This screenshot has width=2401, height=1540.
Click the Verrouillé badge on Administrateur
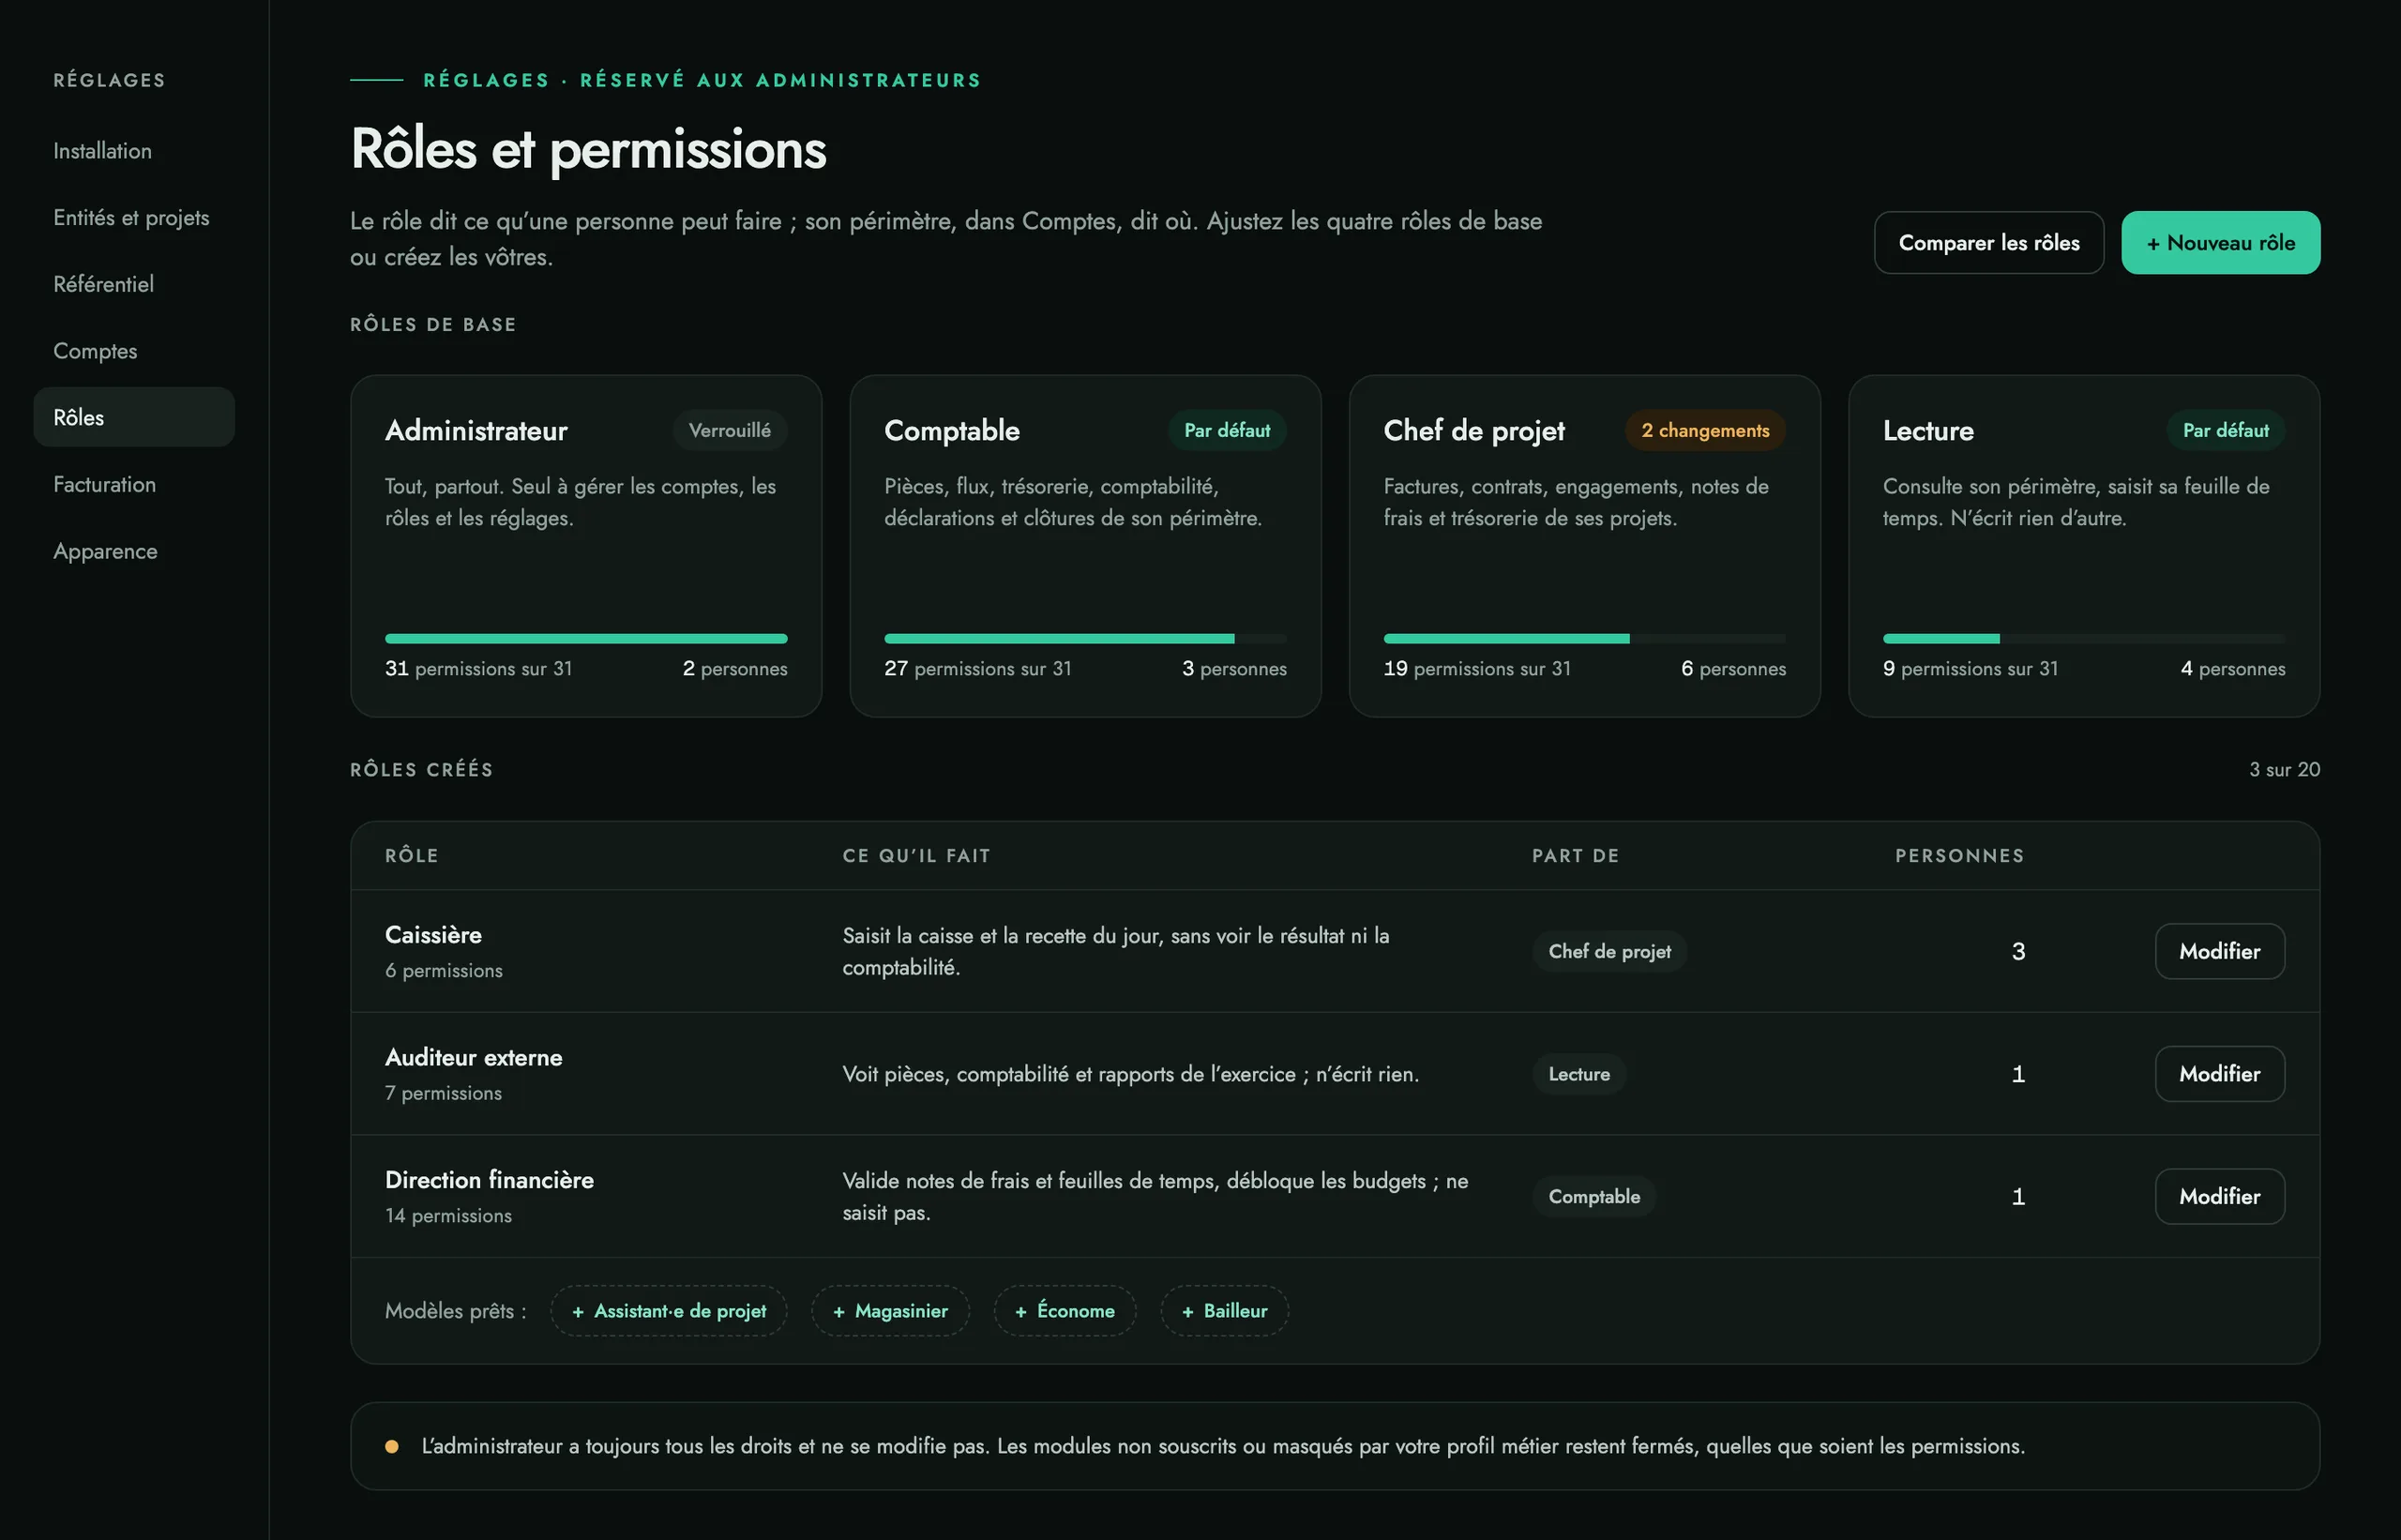(729, 431)
